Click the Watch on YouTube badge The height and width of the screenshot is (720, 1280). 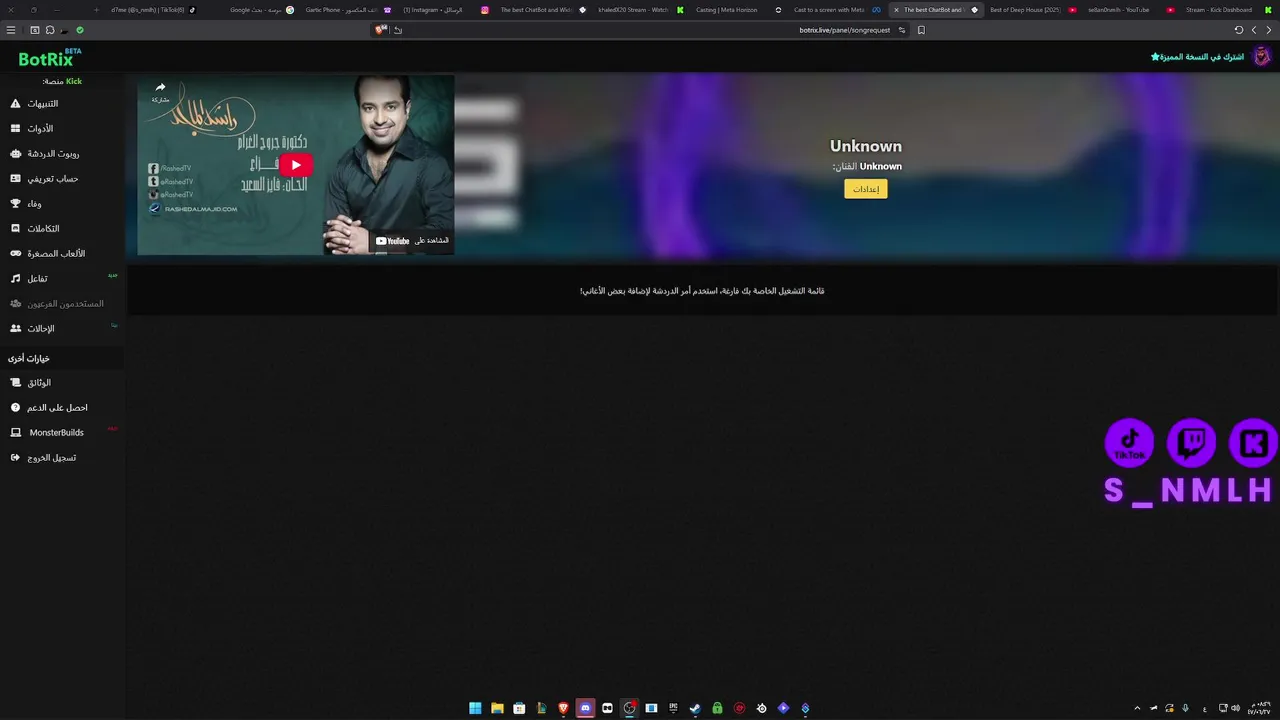(412, 241)
